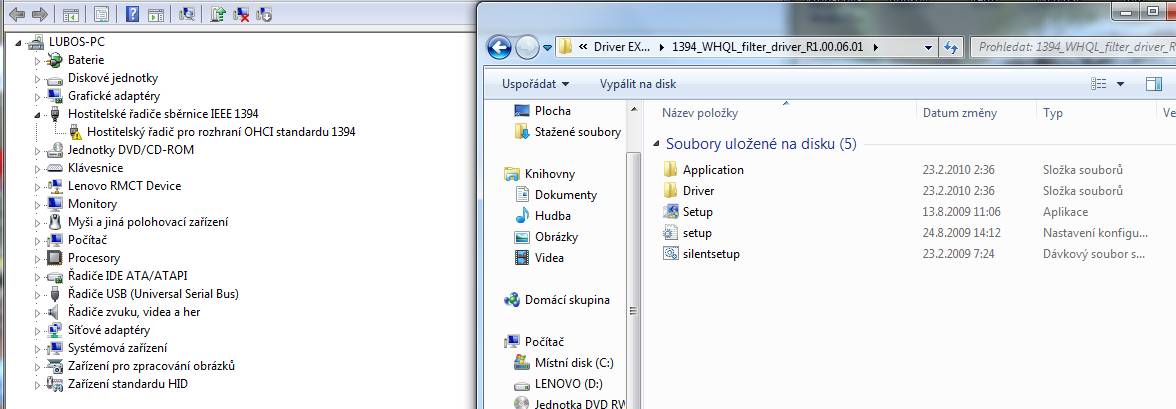Click the Prohledat search field
Viewport: 1176px width, 409px height.
[x=1070, y=47]
